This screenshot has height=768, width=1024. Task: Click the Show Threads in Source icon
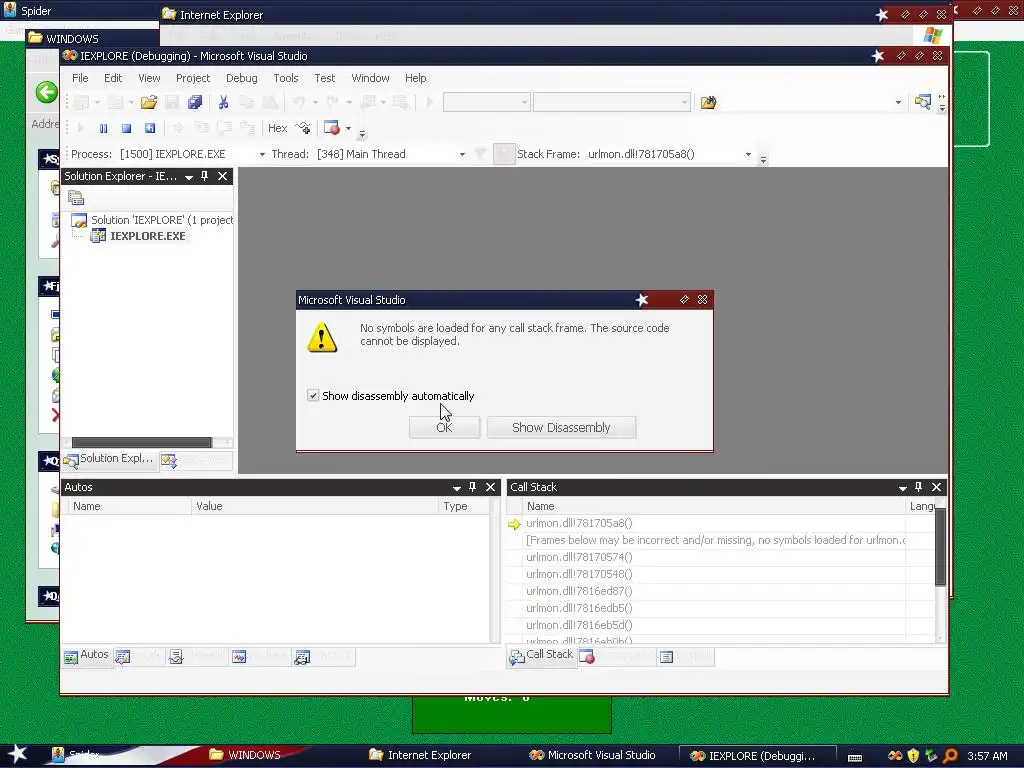point(302,128)
